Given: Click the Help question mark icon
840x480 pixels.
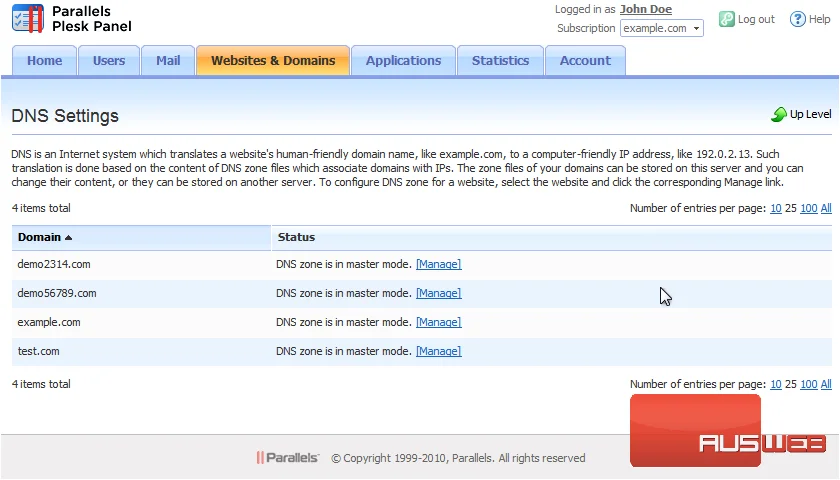Looking at the screenshot, I should (x=797, y=19).
